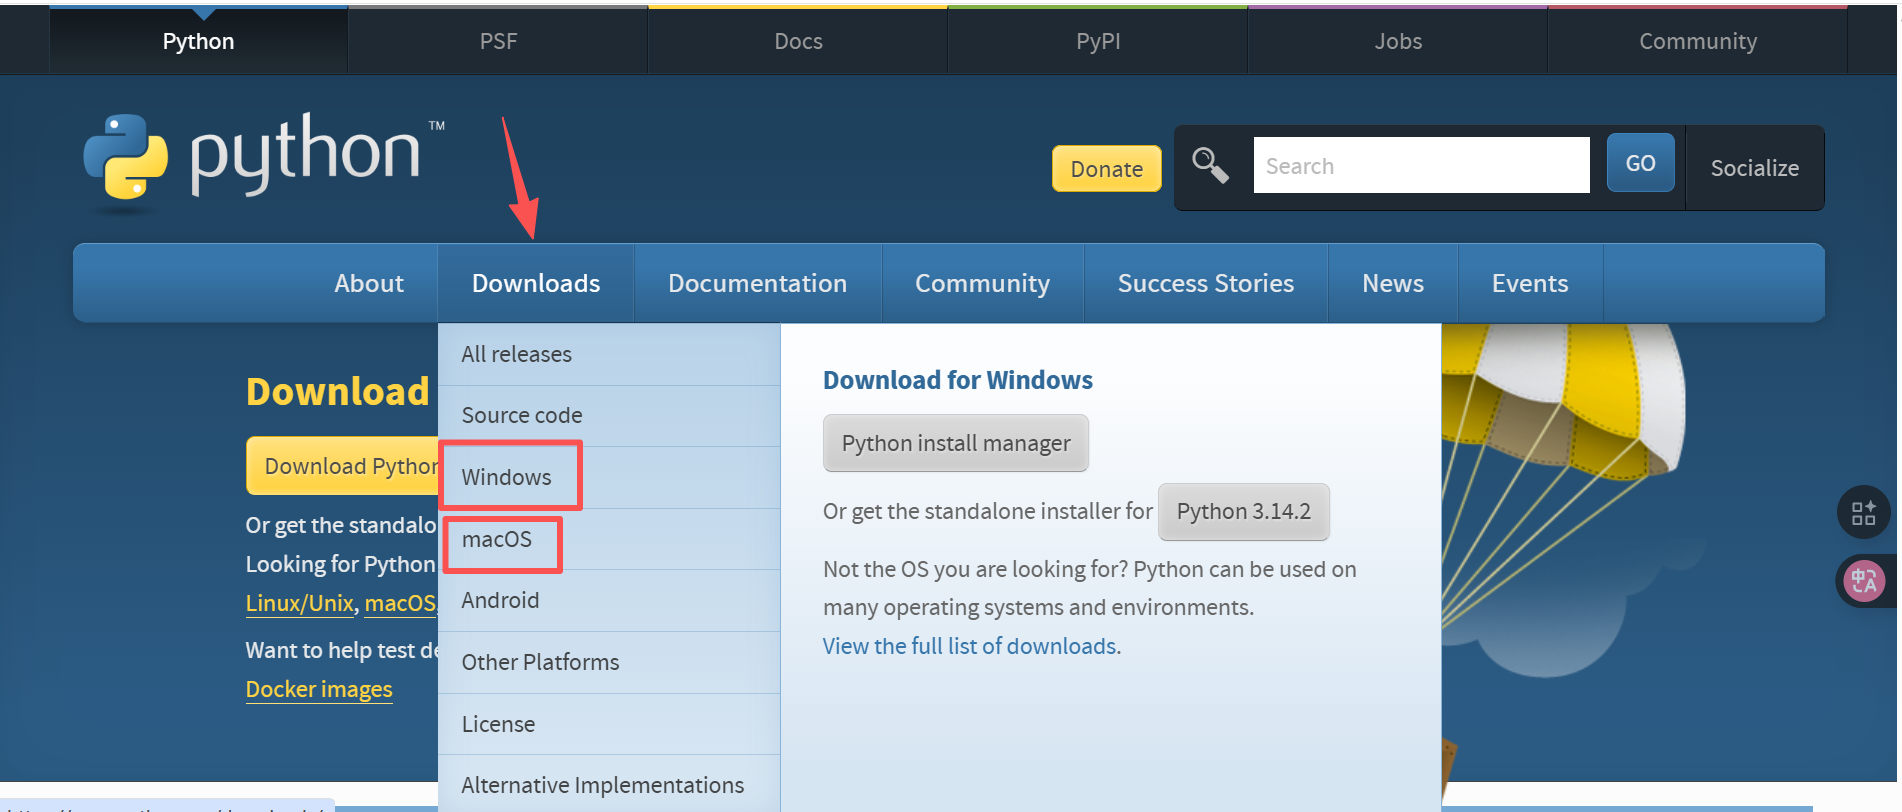Open the Linux/Unix link

(299, 603)
